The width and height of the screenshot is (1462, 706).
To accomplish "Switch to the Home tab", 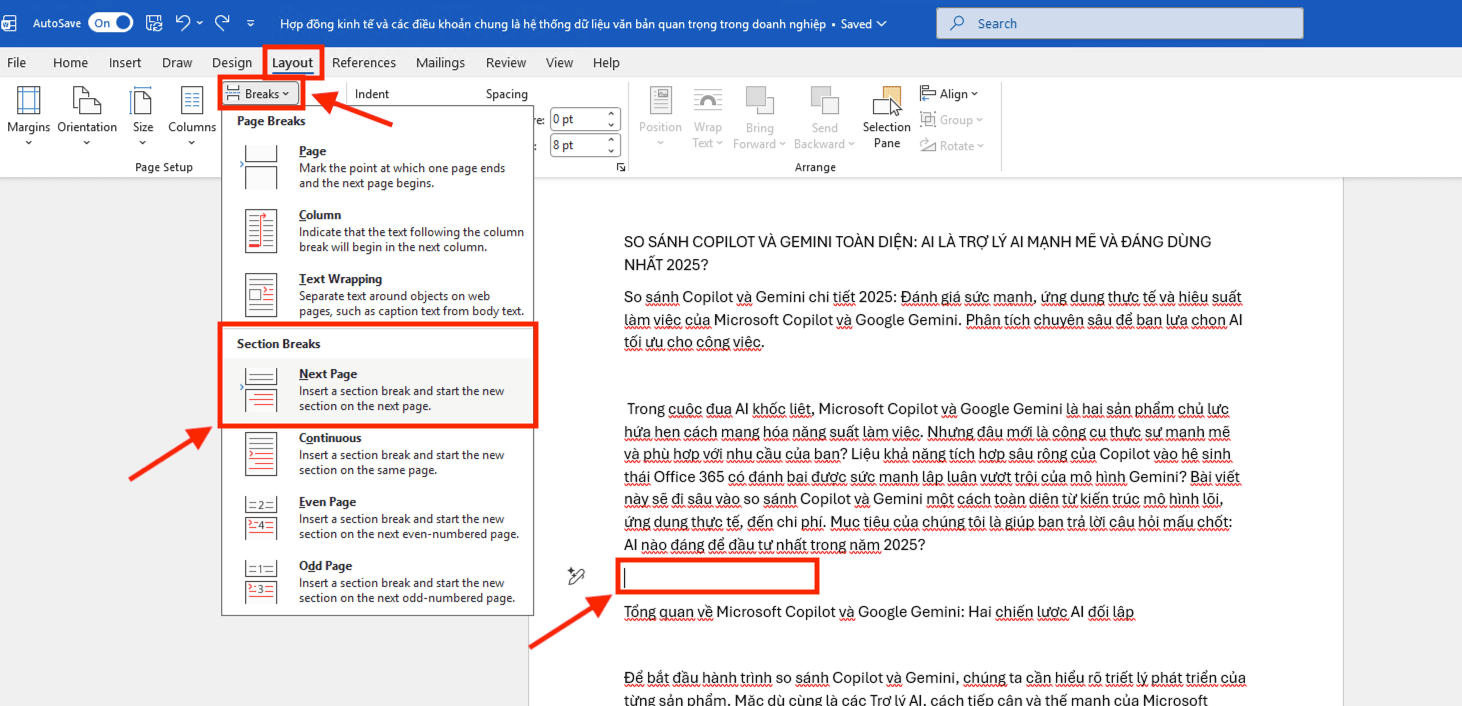I will pyautogui.click(x=70, y=62).
